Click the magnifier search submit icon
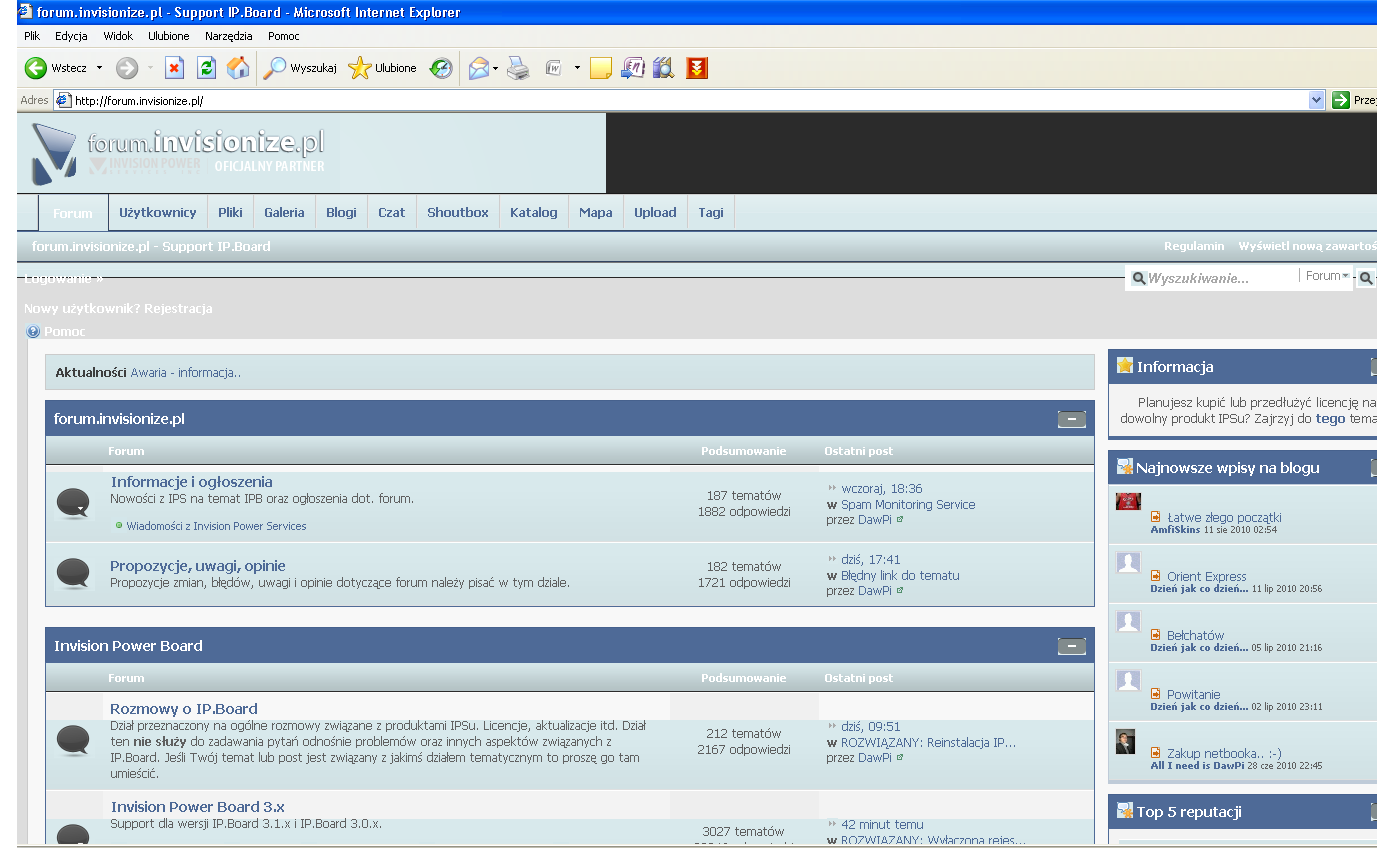Screen dimensions: 1377x848 tap(1366, 278)
